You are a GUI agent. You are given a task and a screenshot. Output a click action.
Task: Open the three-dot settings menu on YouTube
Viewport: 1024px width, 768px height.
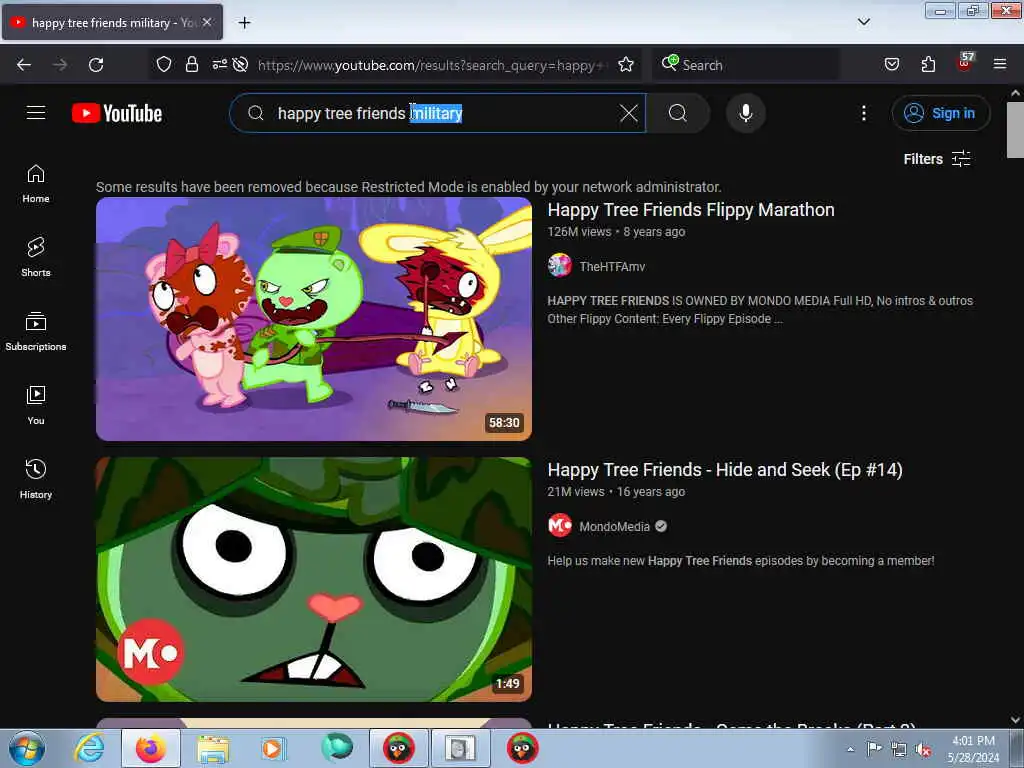coord(863,113)
